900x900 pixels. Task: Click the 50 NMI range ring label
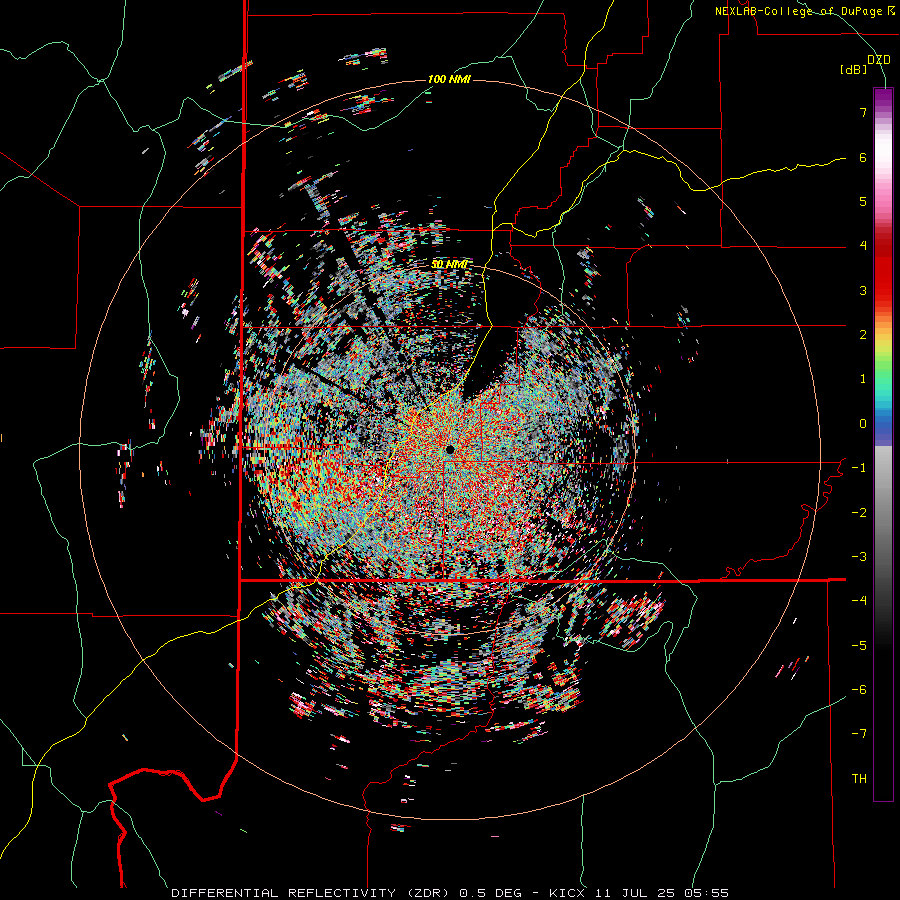(449, 264)
